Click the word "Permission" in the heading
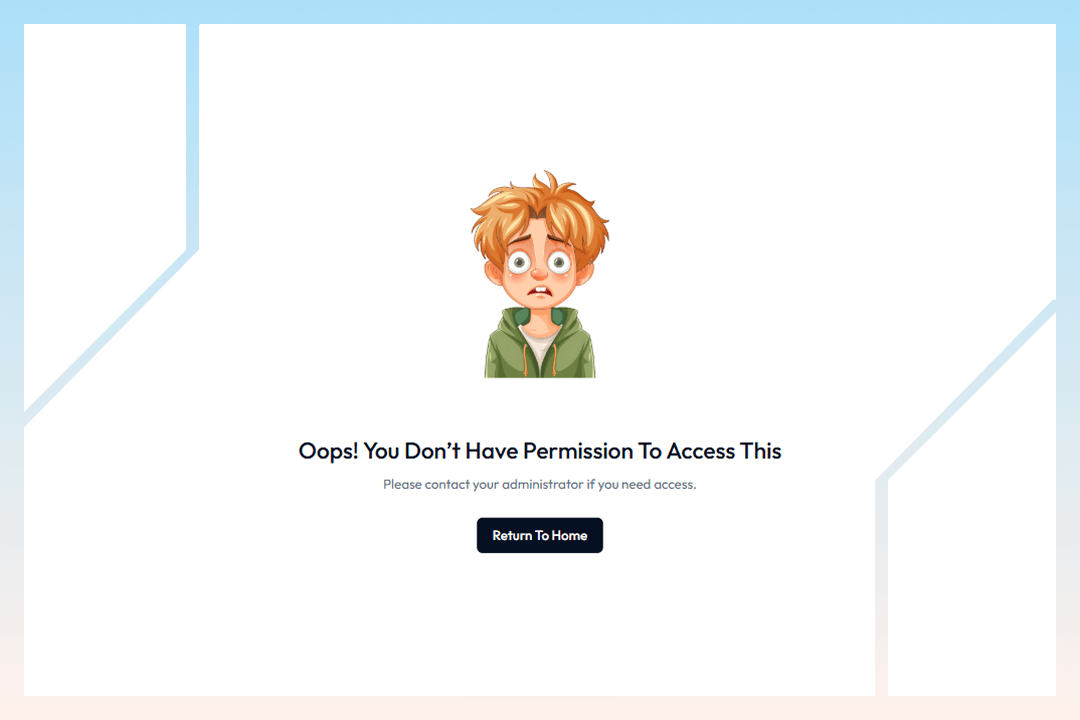Viewport: 1080px width, 720px height. pos(578,451)
